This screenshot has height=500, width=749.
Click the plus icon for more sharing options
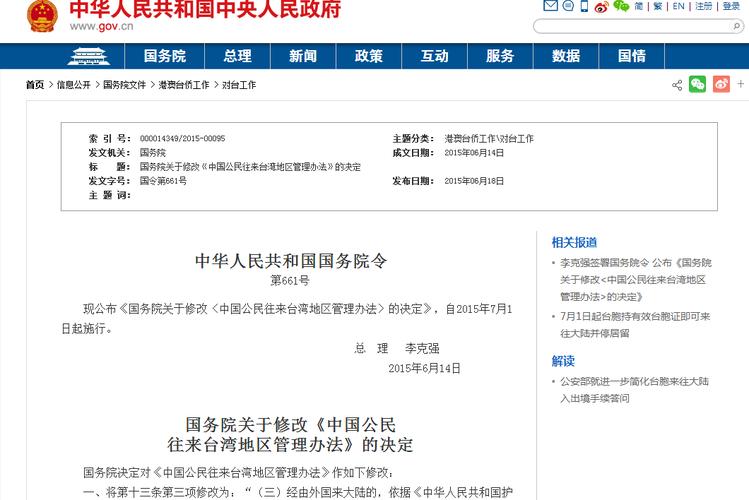(x=740, y=84)
